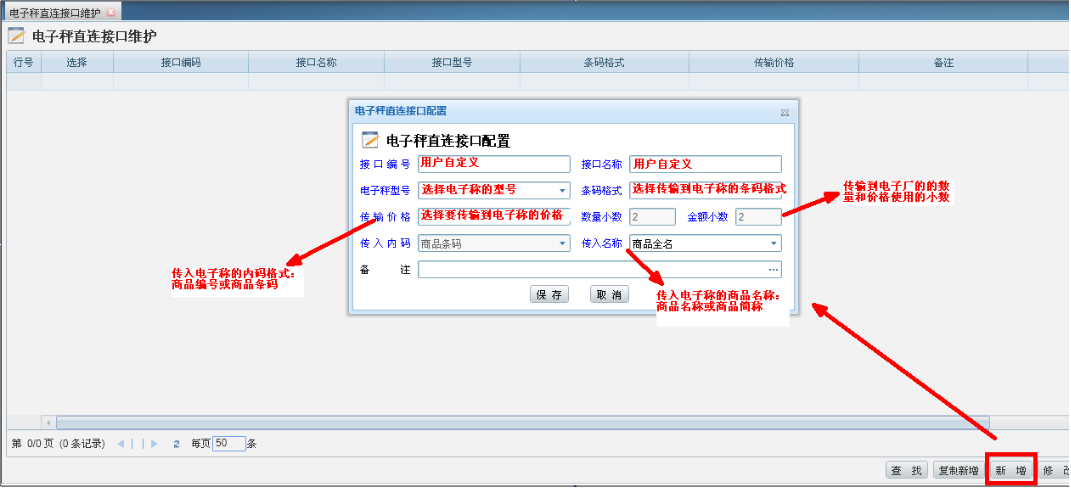Expand the 传入内码 dropdown
Image resolution: width=1071 pixels, height=488 pixels.
click(x=562, y=243)
